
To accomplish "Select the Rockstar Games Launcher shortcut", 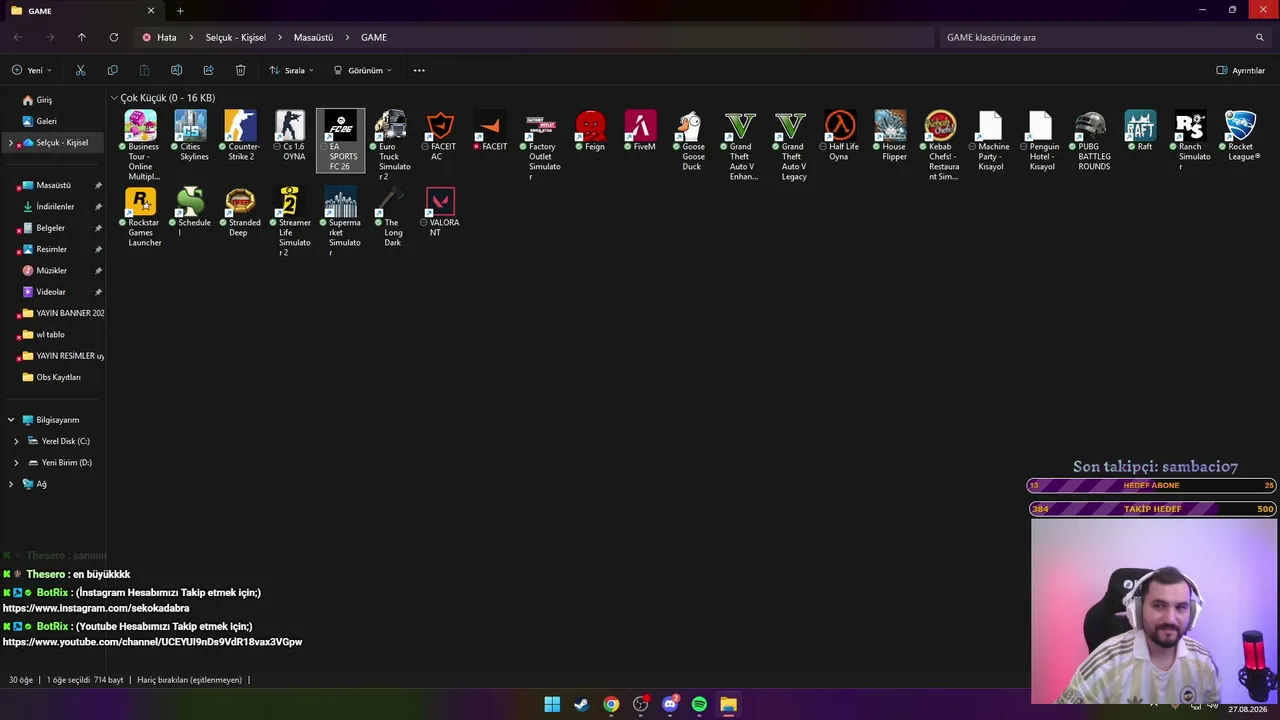I will click(141, 217).
